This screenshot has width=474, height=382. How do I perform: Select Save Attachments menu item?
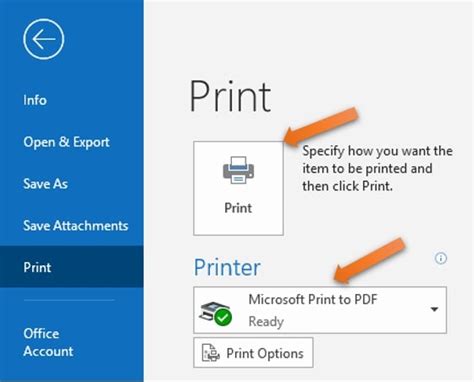pyautogui.click(x=76, y=226)
